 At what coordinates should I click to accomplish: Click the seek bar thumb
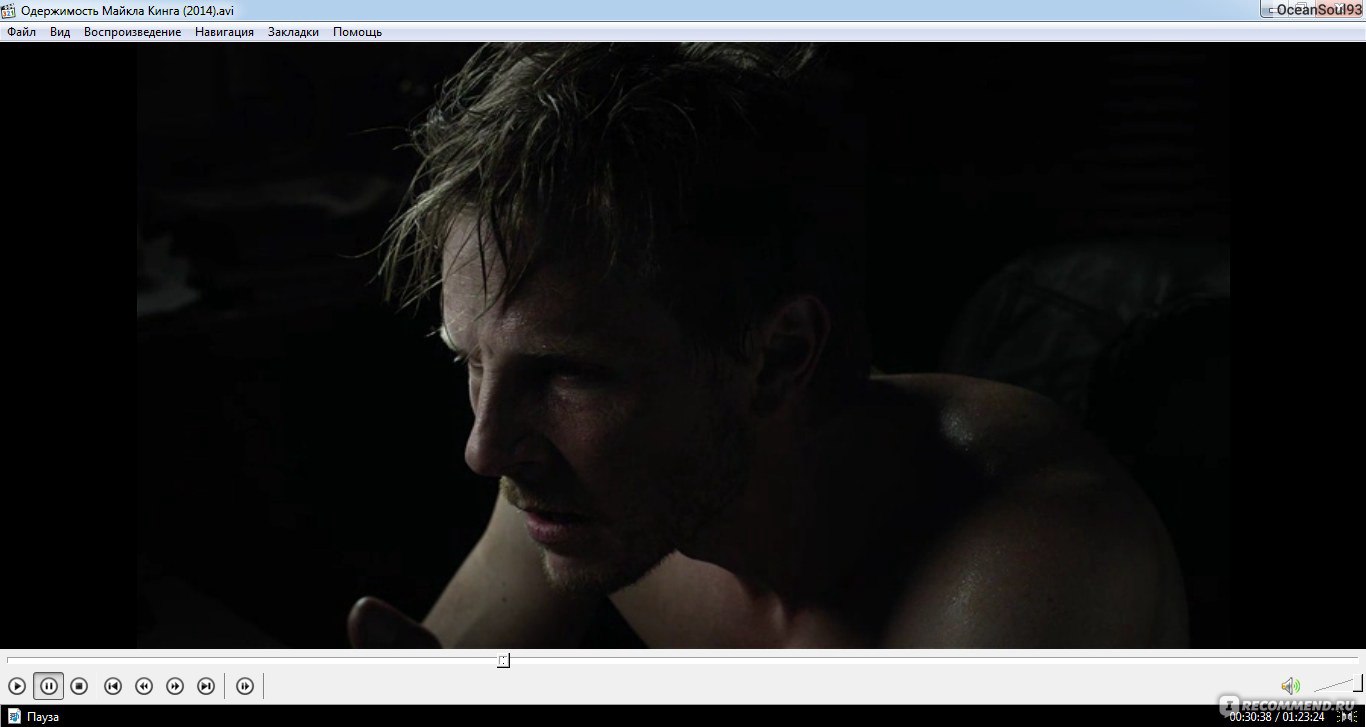pos(503,660)
